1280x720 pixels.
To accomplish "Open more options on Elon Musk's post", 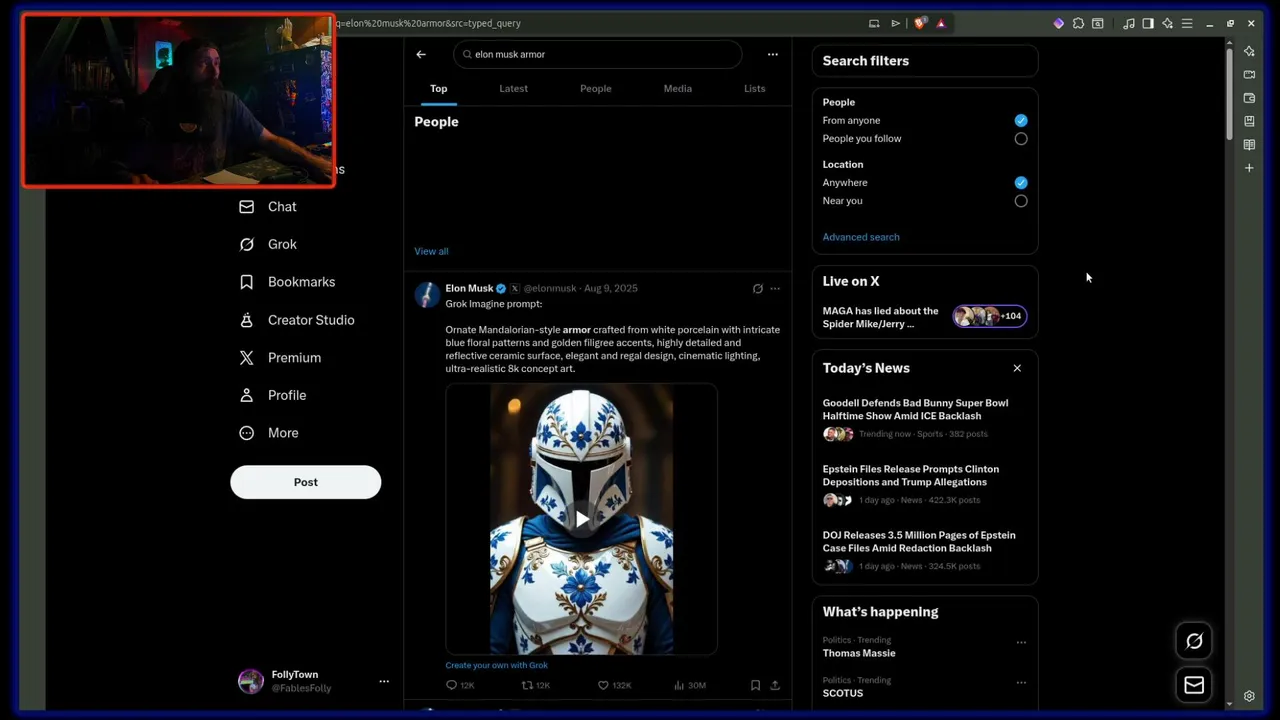I will tap(775, 288).
